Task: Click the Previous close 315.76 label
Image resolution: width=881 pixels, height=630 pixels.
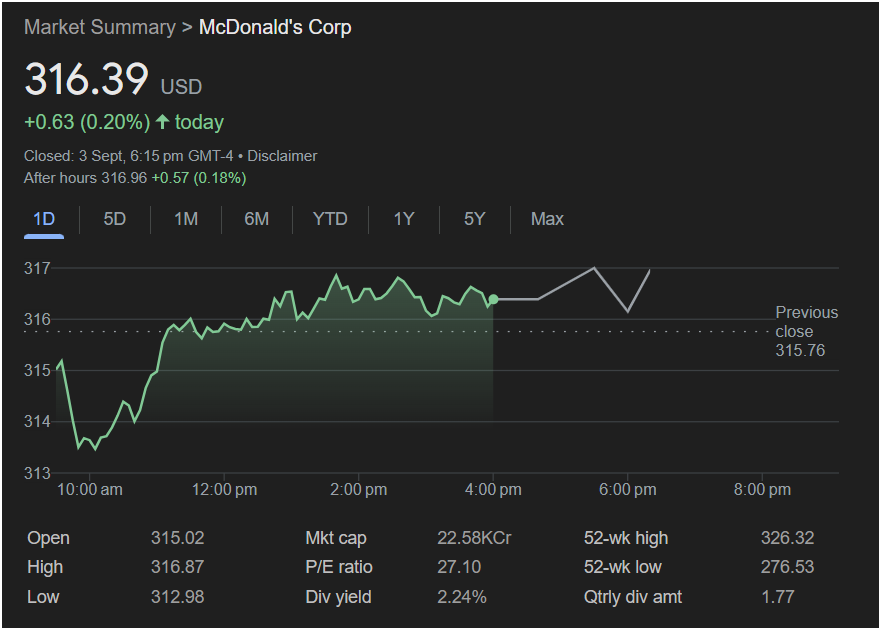Action: coord(807,332)
